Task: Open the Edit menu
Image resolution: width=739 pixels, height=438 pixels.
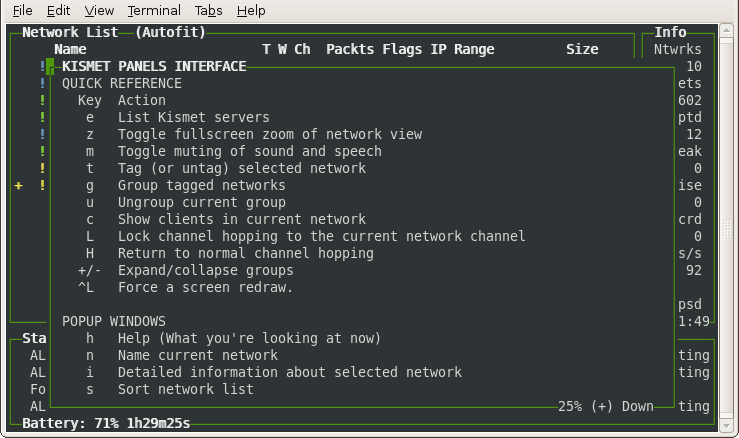Action: 58,10
